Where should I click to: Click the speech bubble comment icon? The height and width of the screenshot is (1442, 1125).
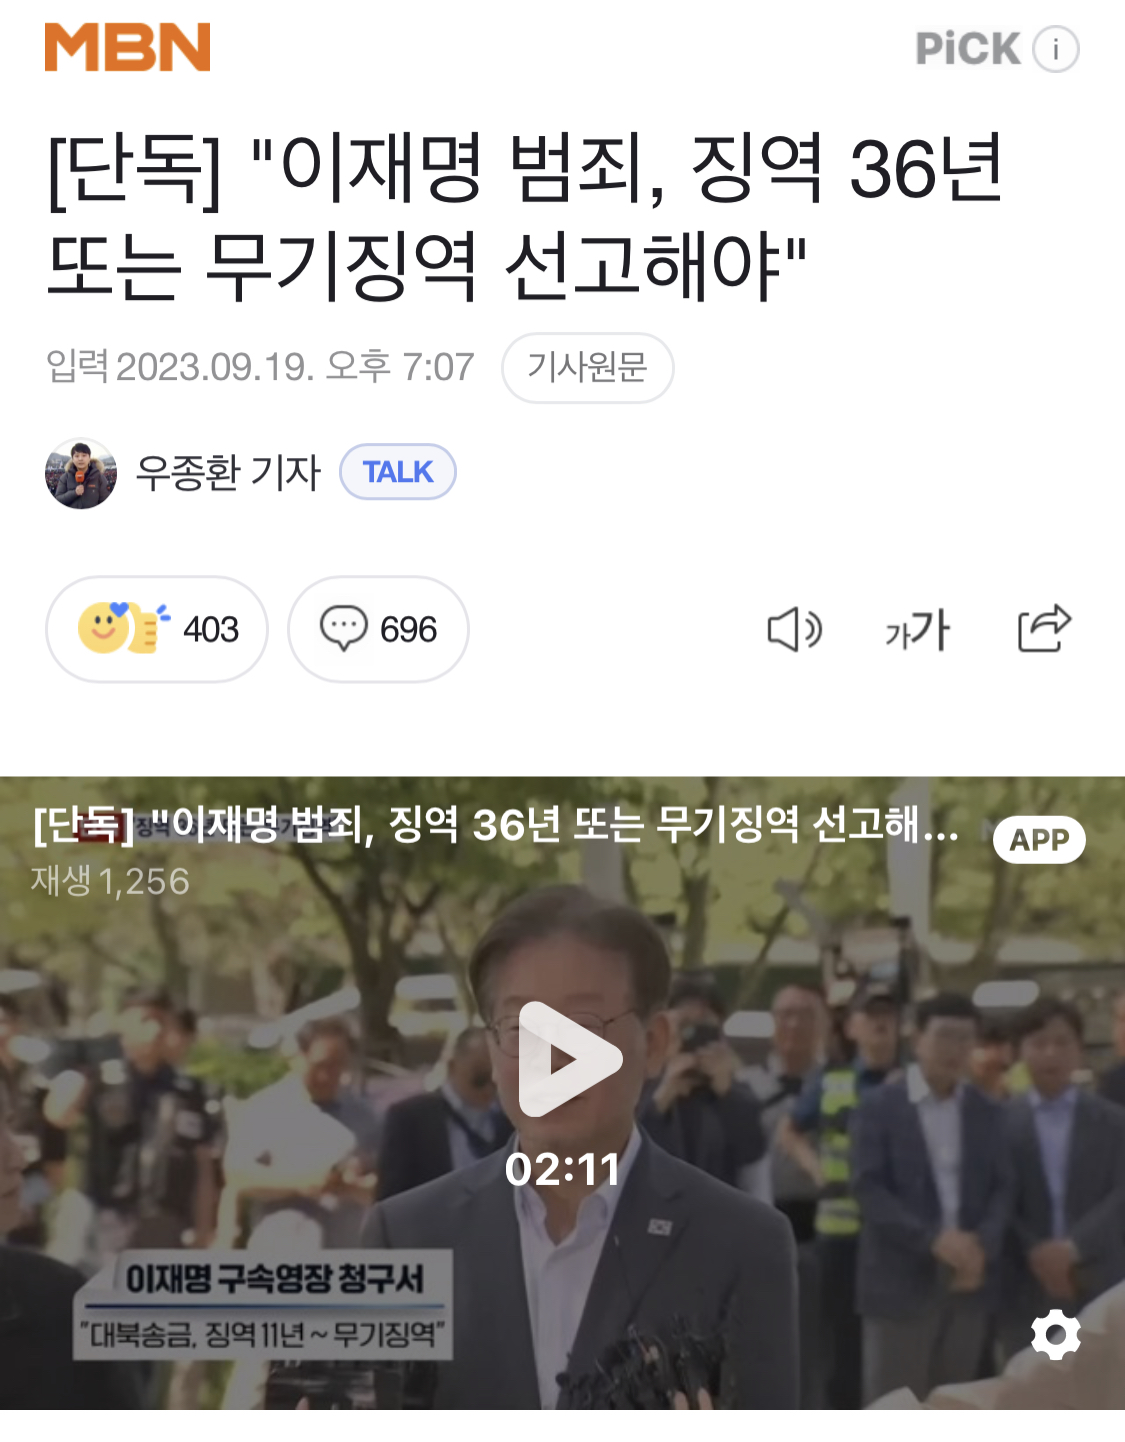(x=343, y=629)
